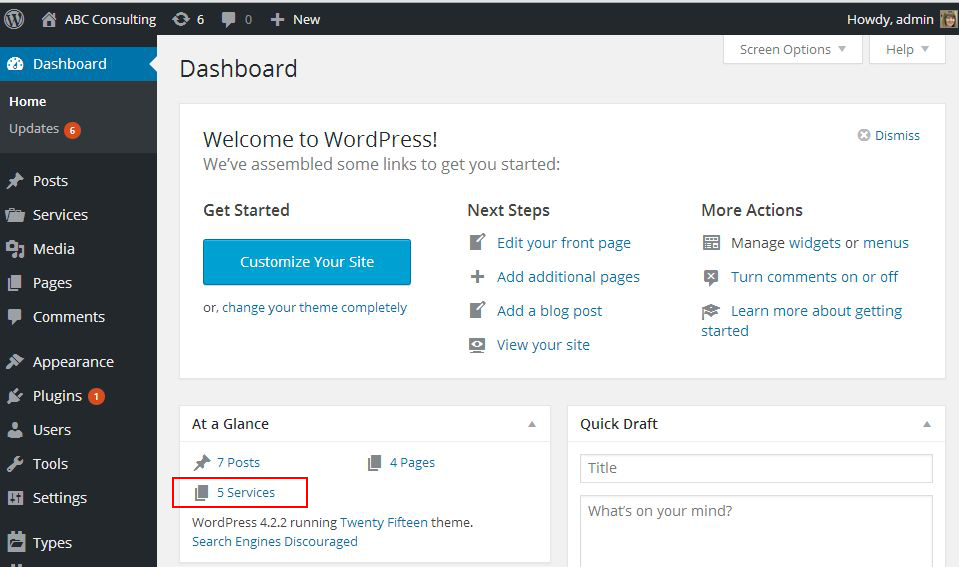Collapse the Quick Draft panel
The image size is (959, 567).
pyautogui.click(x=927, y=424)
